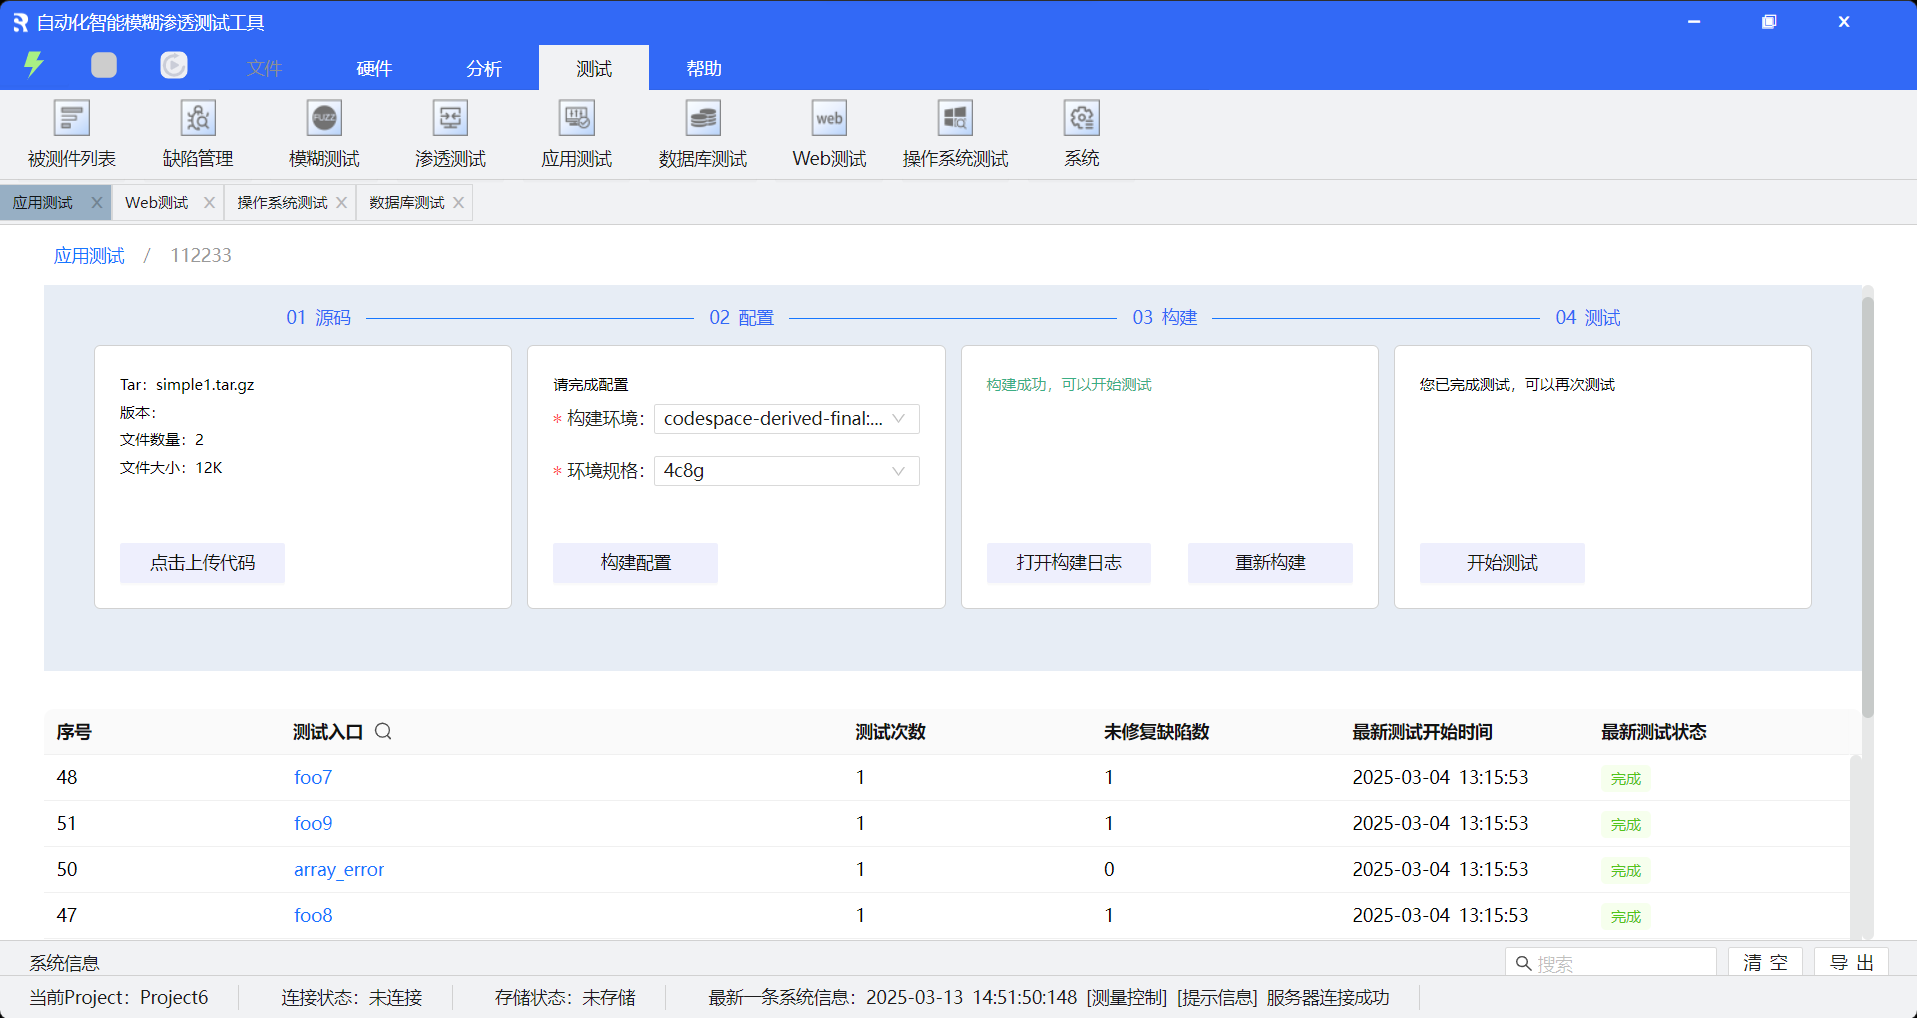Viewport: 1917px width, 1018px height.
Task: Open the 渗透测试 penetration test icon
Action: (450, 119)
